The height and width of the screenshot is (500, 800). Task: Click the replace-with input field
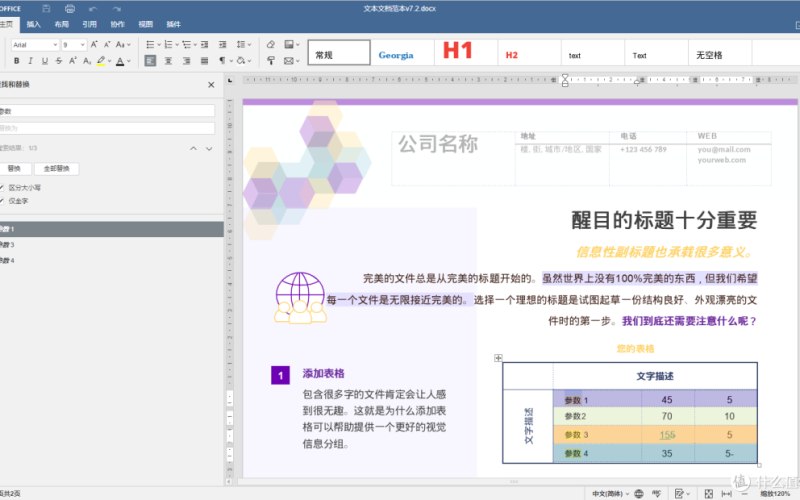click(x=107, y=128)
